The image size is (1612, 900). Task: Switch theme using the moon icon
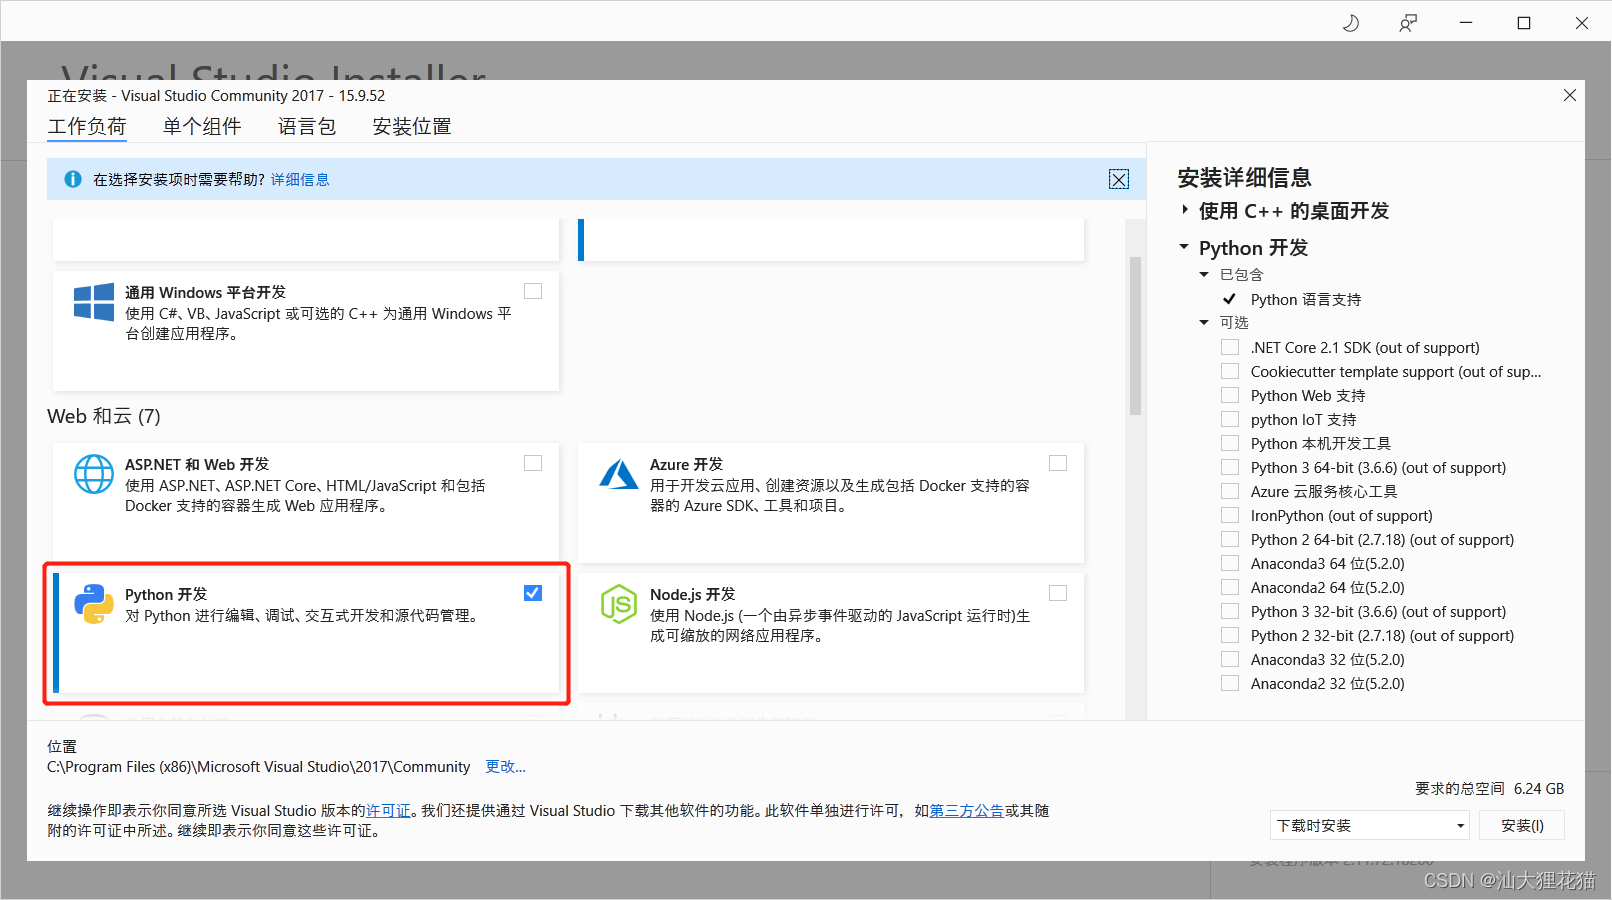(x=1350, y=22)
